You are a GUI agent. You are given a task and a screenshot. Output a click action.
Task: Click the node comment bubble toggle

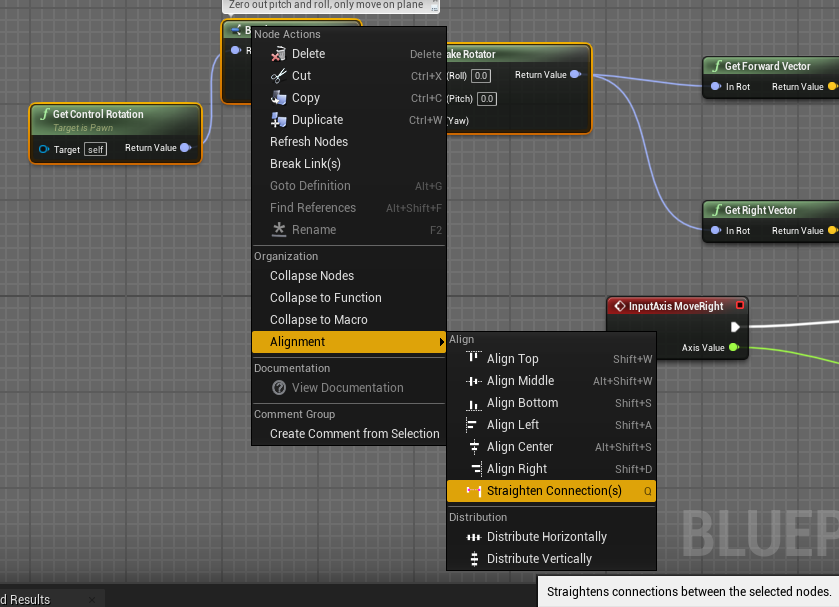434,6
